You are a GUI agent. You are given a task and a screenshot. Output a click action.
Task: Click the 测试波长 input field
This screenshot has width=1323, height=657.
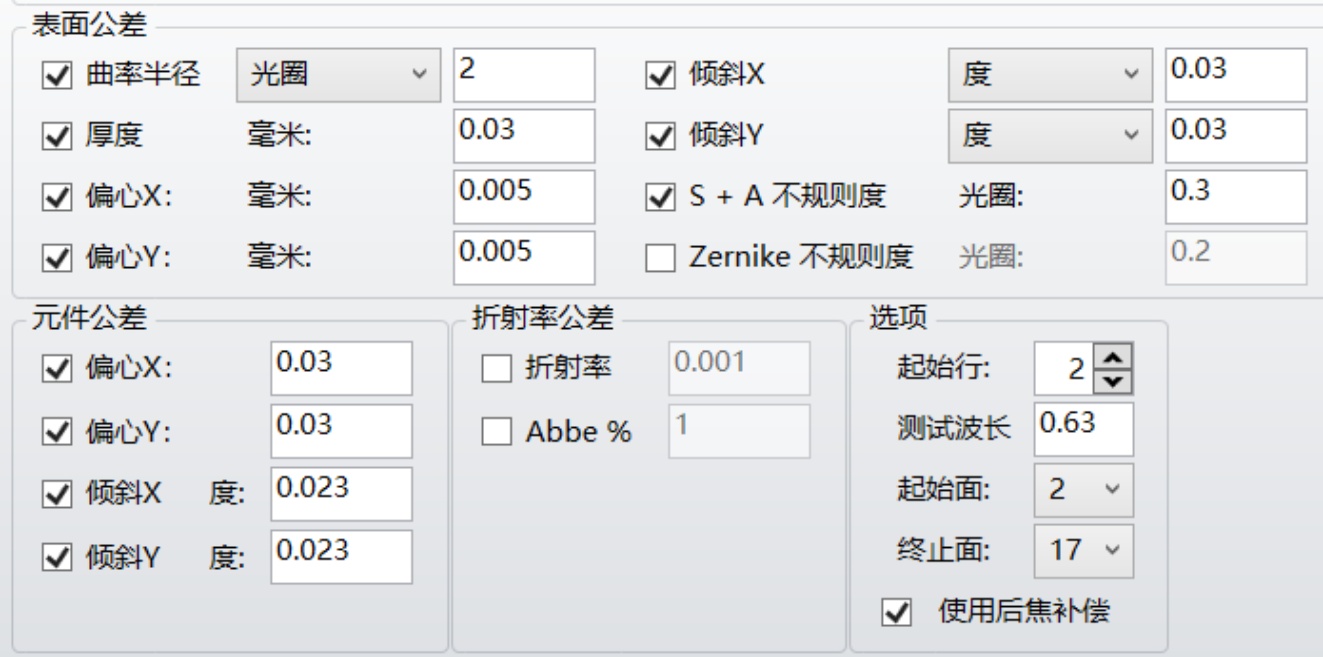coord(1084,429)
